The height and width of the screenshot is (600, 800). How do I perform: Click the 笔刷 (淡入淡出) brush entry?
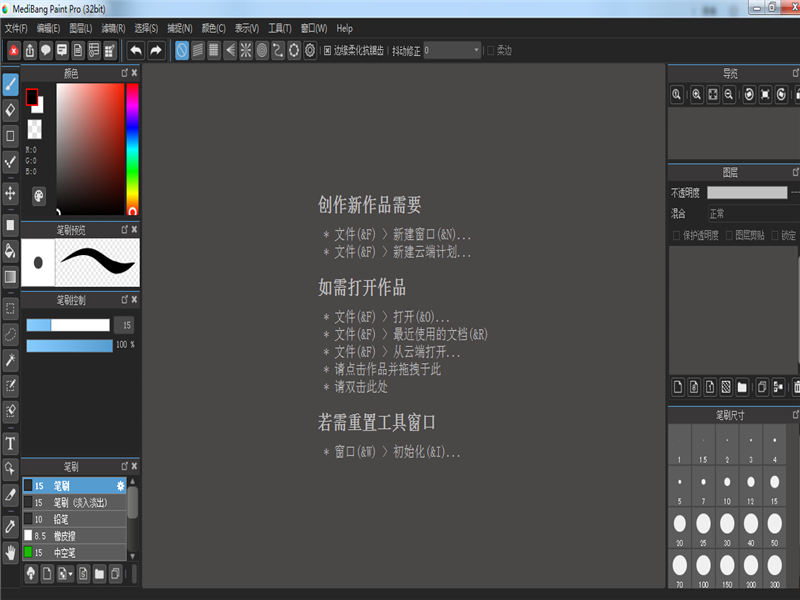74,503
